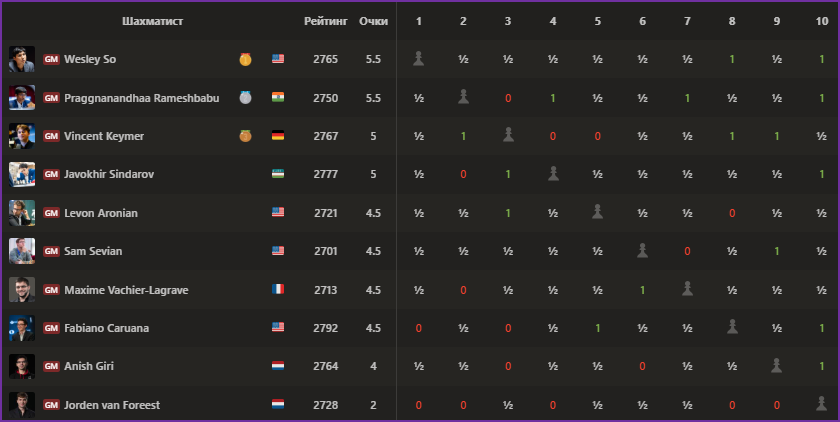Click the Indian flag beside Praggnanandhaa Rameshbabu
Viewport: 840px width, 422px height.
278,97
